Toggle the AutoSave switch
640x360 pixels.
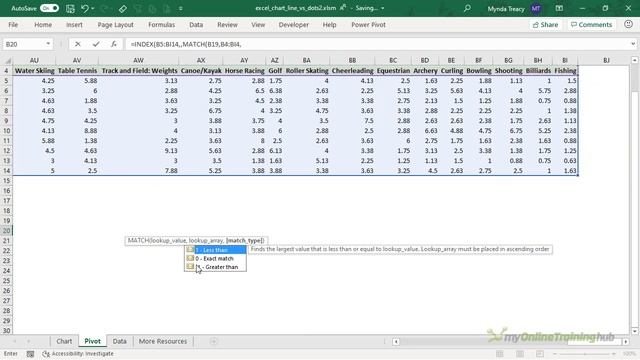tap(49, 8)
